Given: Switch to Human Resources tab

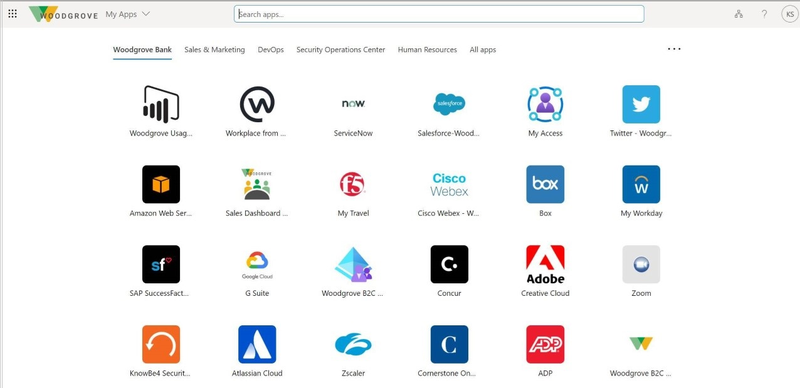Looking at the screenshot, I should click(428, 50).
